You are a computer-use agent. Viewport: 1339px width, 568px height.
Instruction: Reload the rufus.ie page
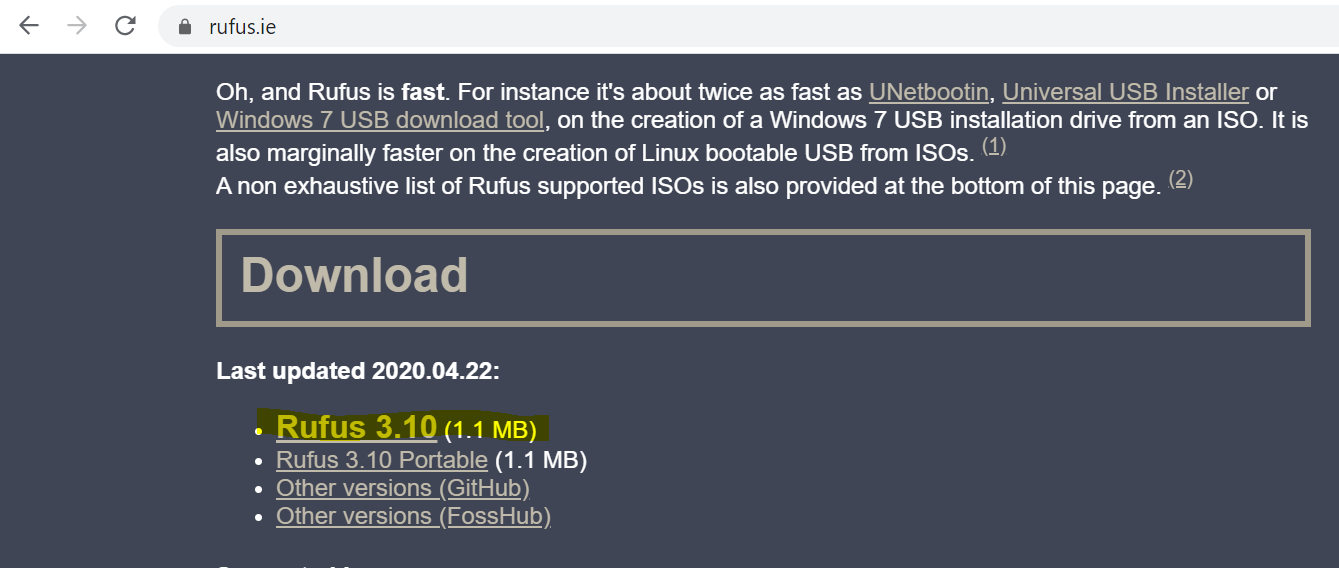pos(125,26)
